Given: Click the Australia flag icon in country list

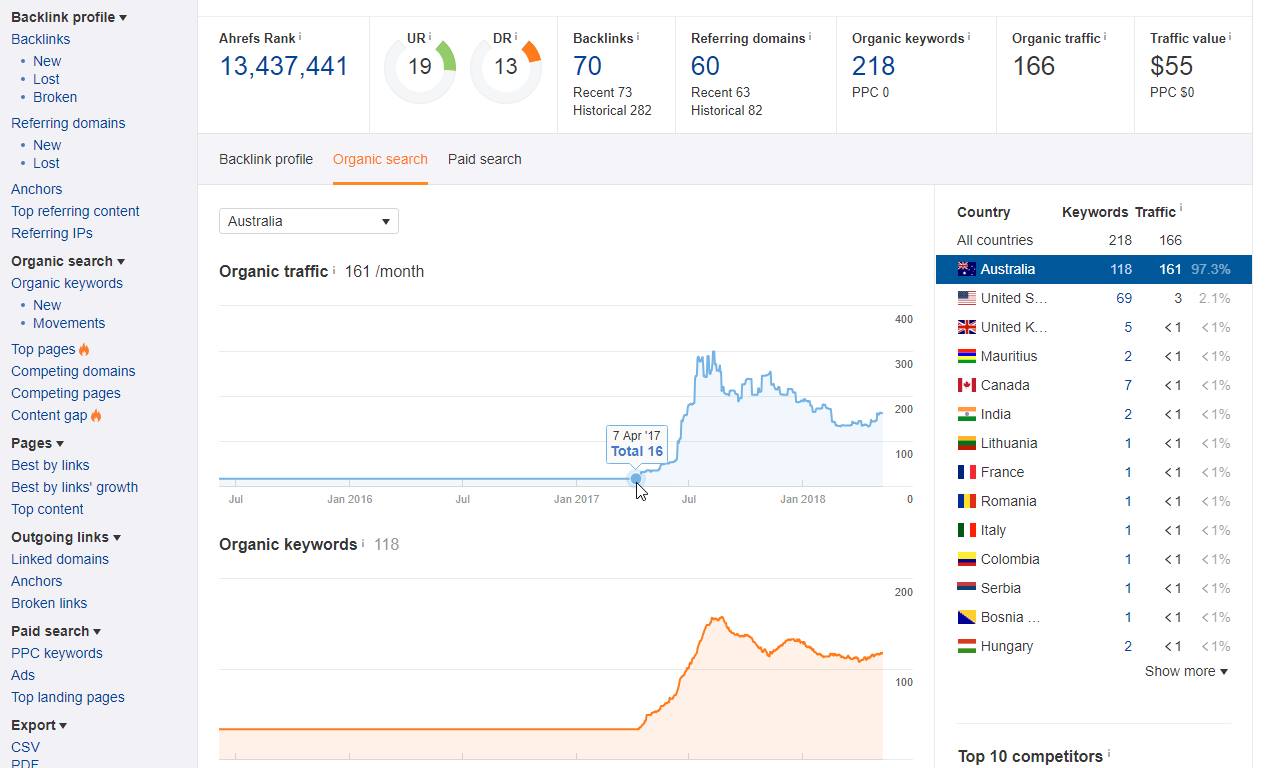Looking at the screenshot, I should click(x=966, y=269).
